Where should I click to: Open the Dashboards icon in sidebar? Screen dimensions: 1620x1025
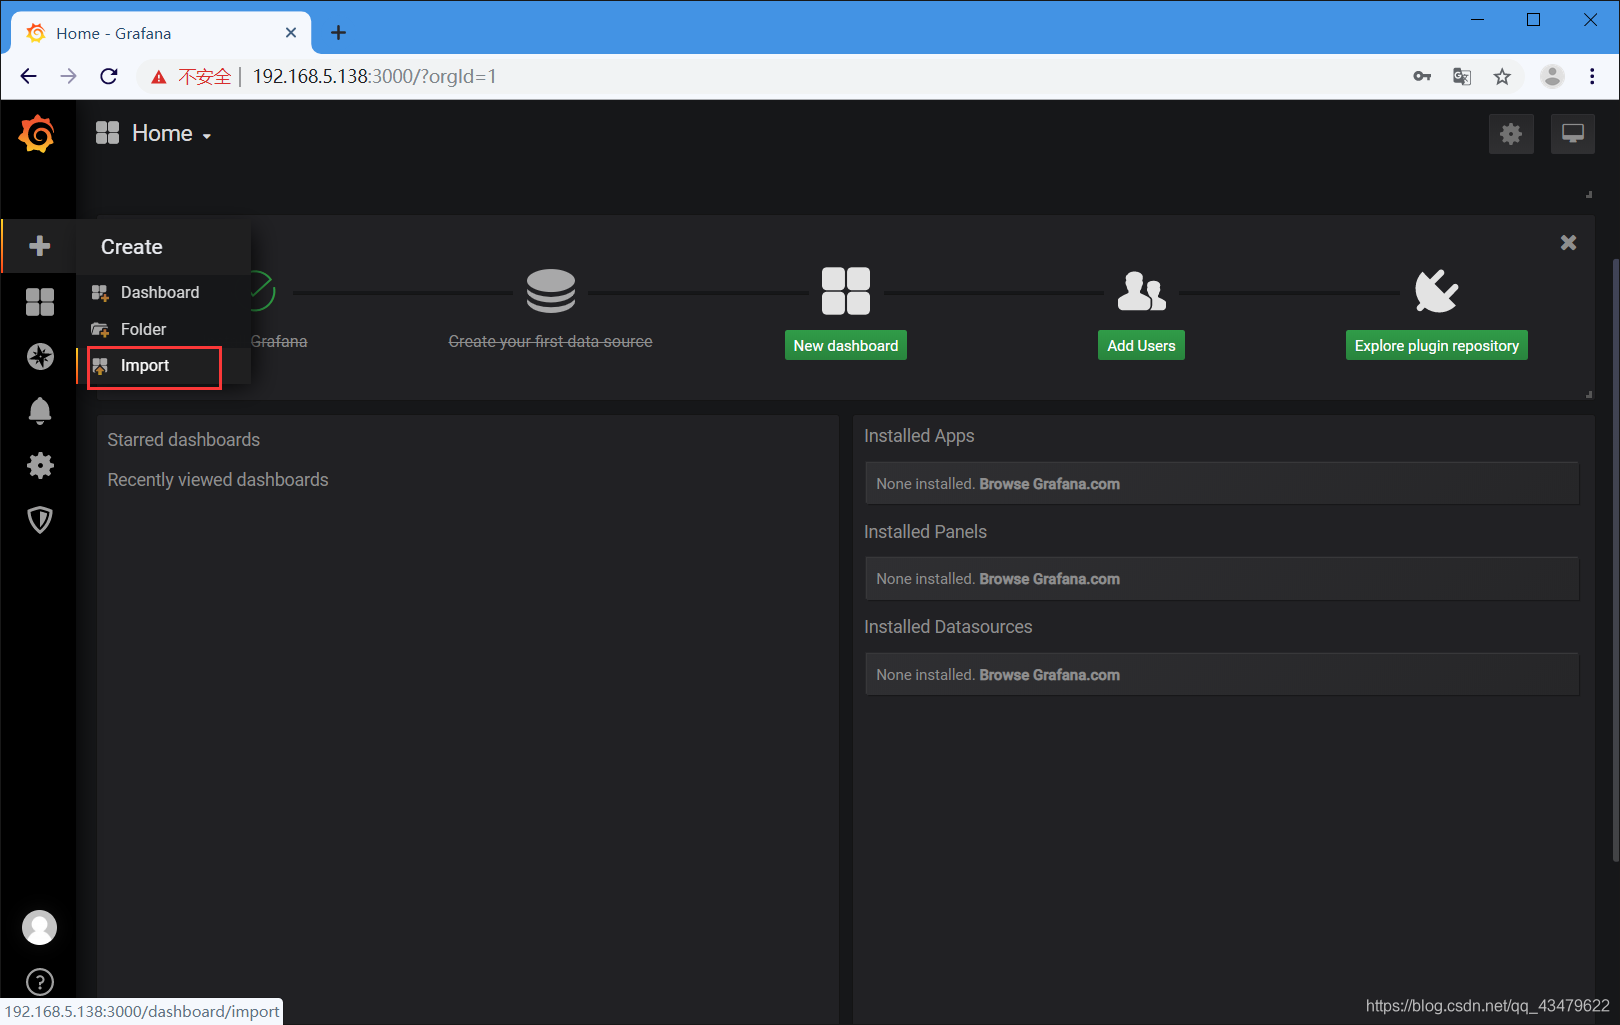39,301
